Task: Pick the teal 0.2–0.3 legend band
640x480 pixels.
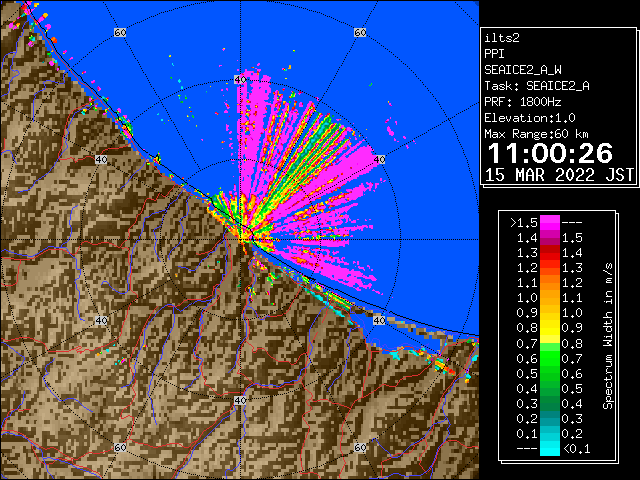Action: pos(550,418)
